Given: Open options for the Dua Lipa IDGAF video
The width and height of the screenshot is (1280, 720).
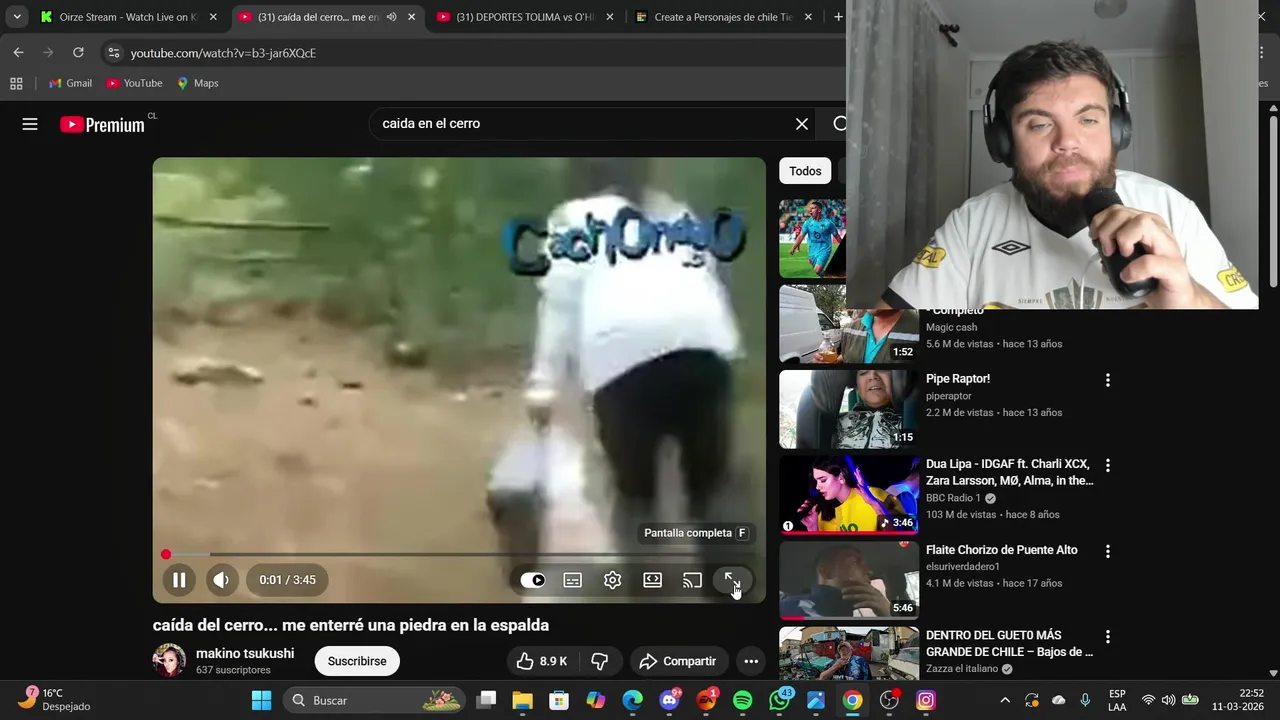Looking at the screenshot, I should coord(1107,465).
